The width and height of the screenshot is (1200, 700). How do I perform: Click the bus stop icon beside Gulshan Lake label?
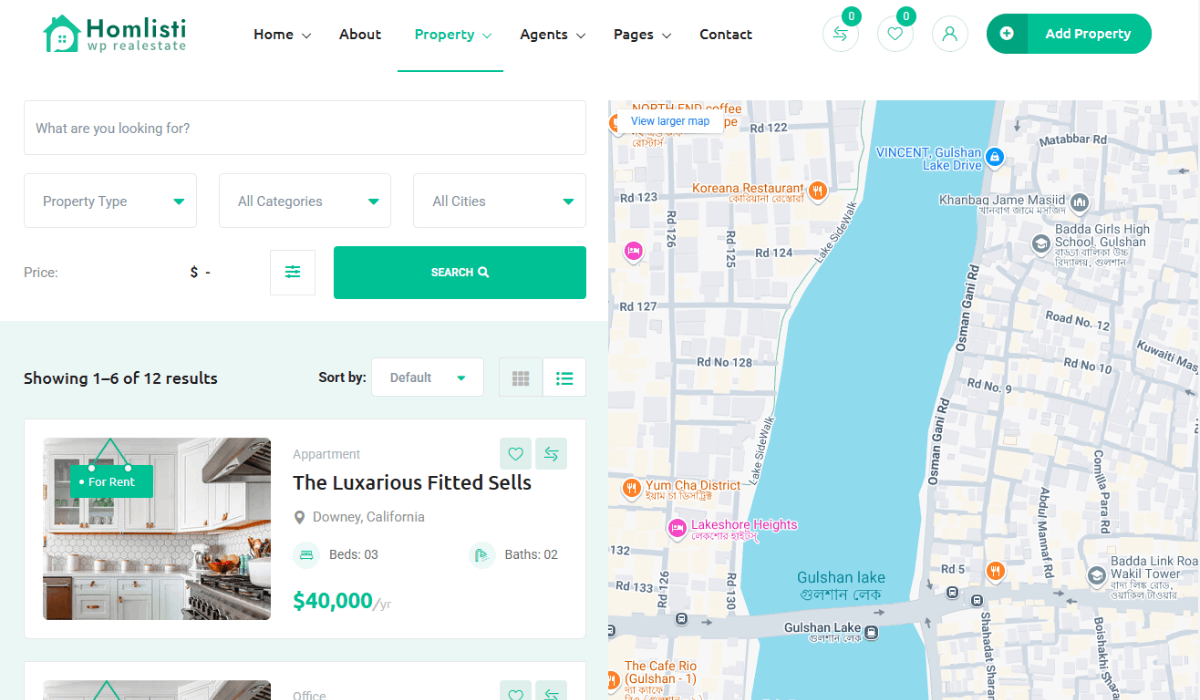[871, 632]
